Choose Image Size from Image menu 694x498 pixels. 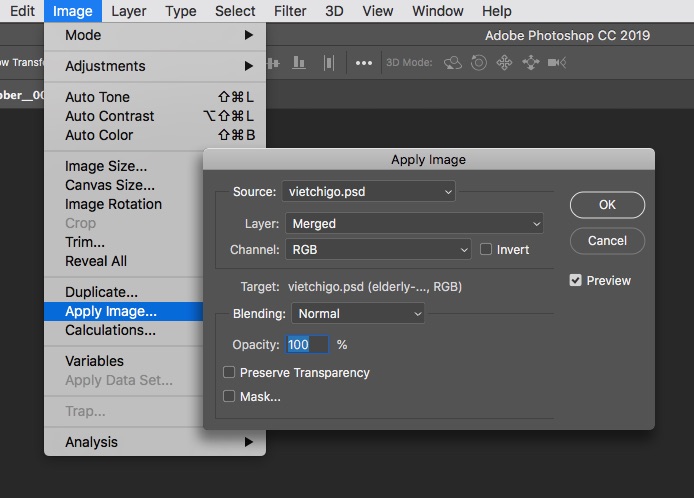(106, 166)
